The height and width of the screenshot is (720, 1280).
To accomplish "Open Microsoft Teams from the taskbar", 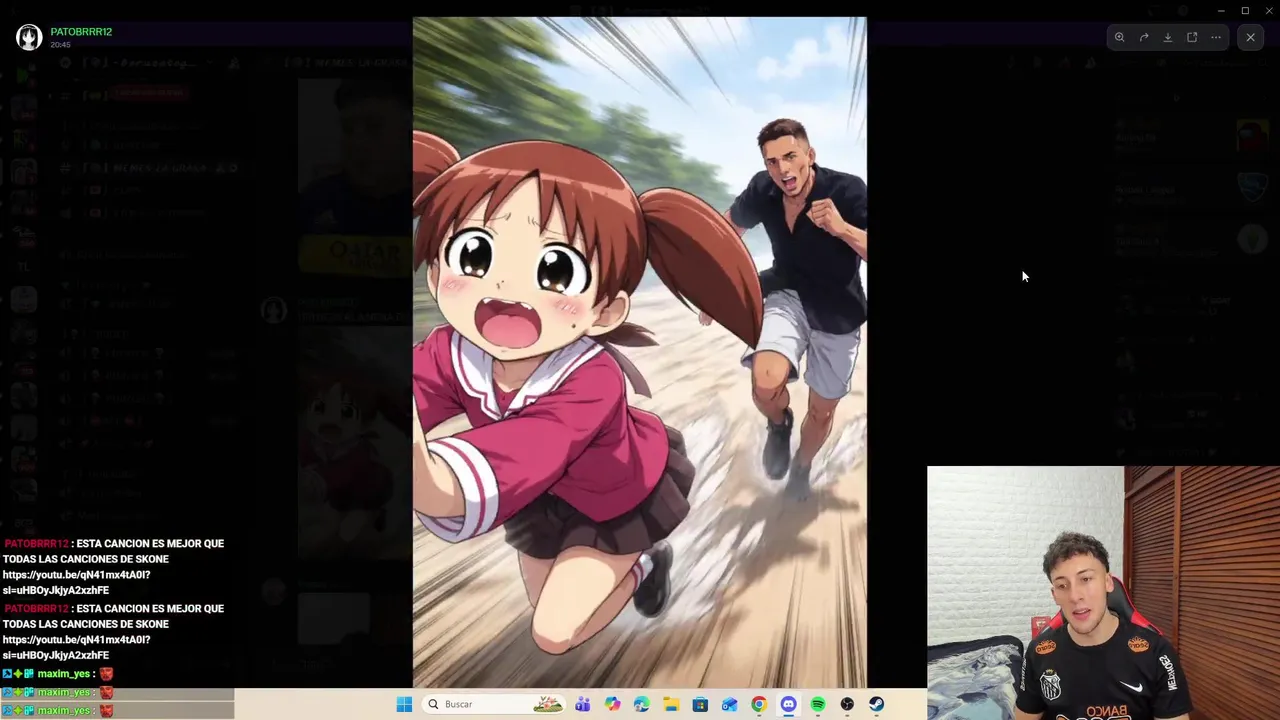I will tap(583, 704).
